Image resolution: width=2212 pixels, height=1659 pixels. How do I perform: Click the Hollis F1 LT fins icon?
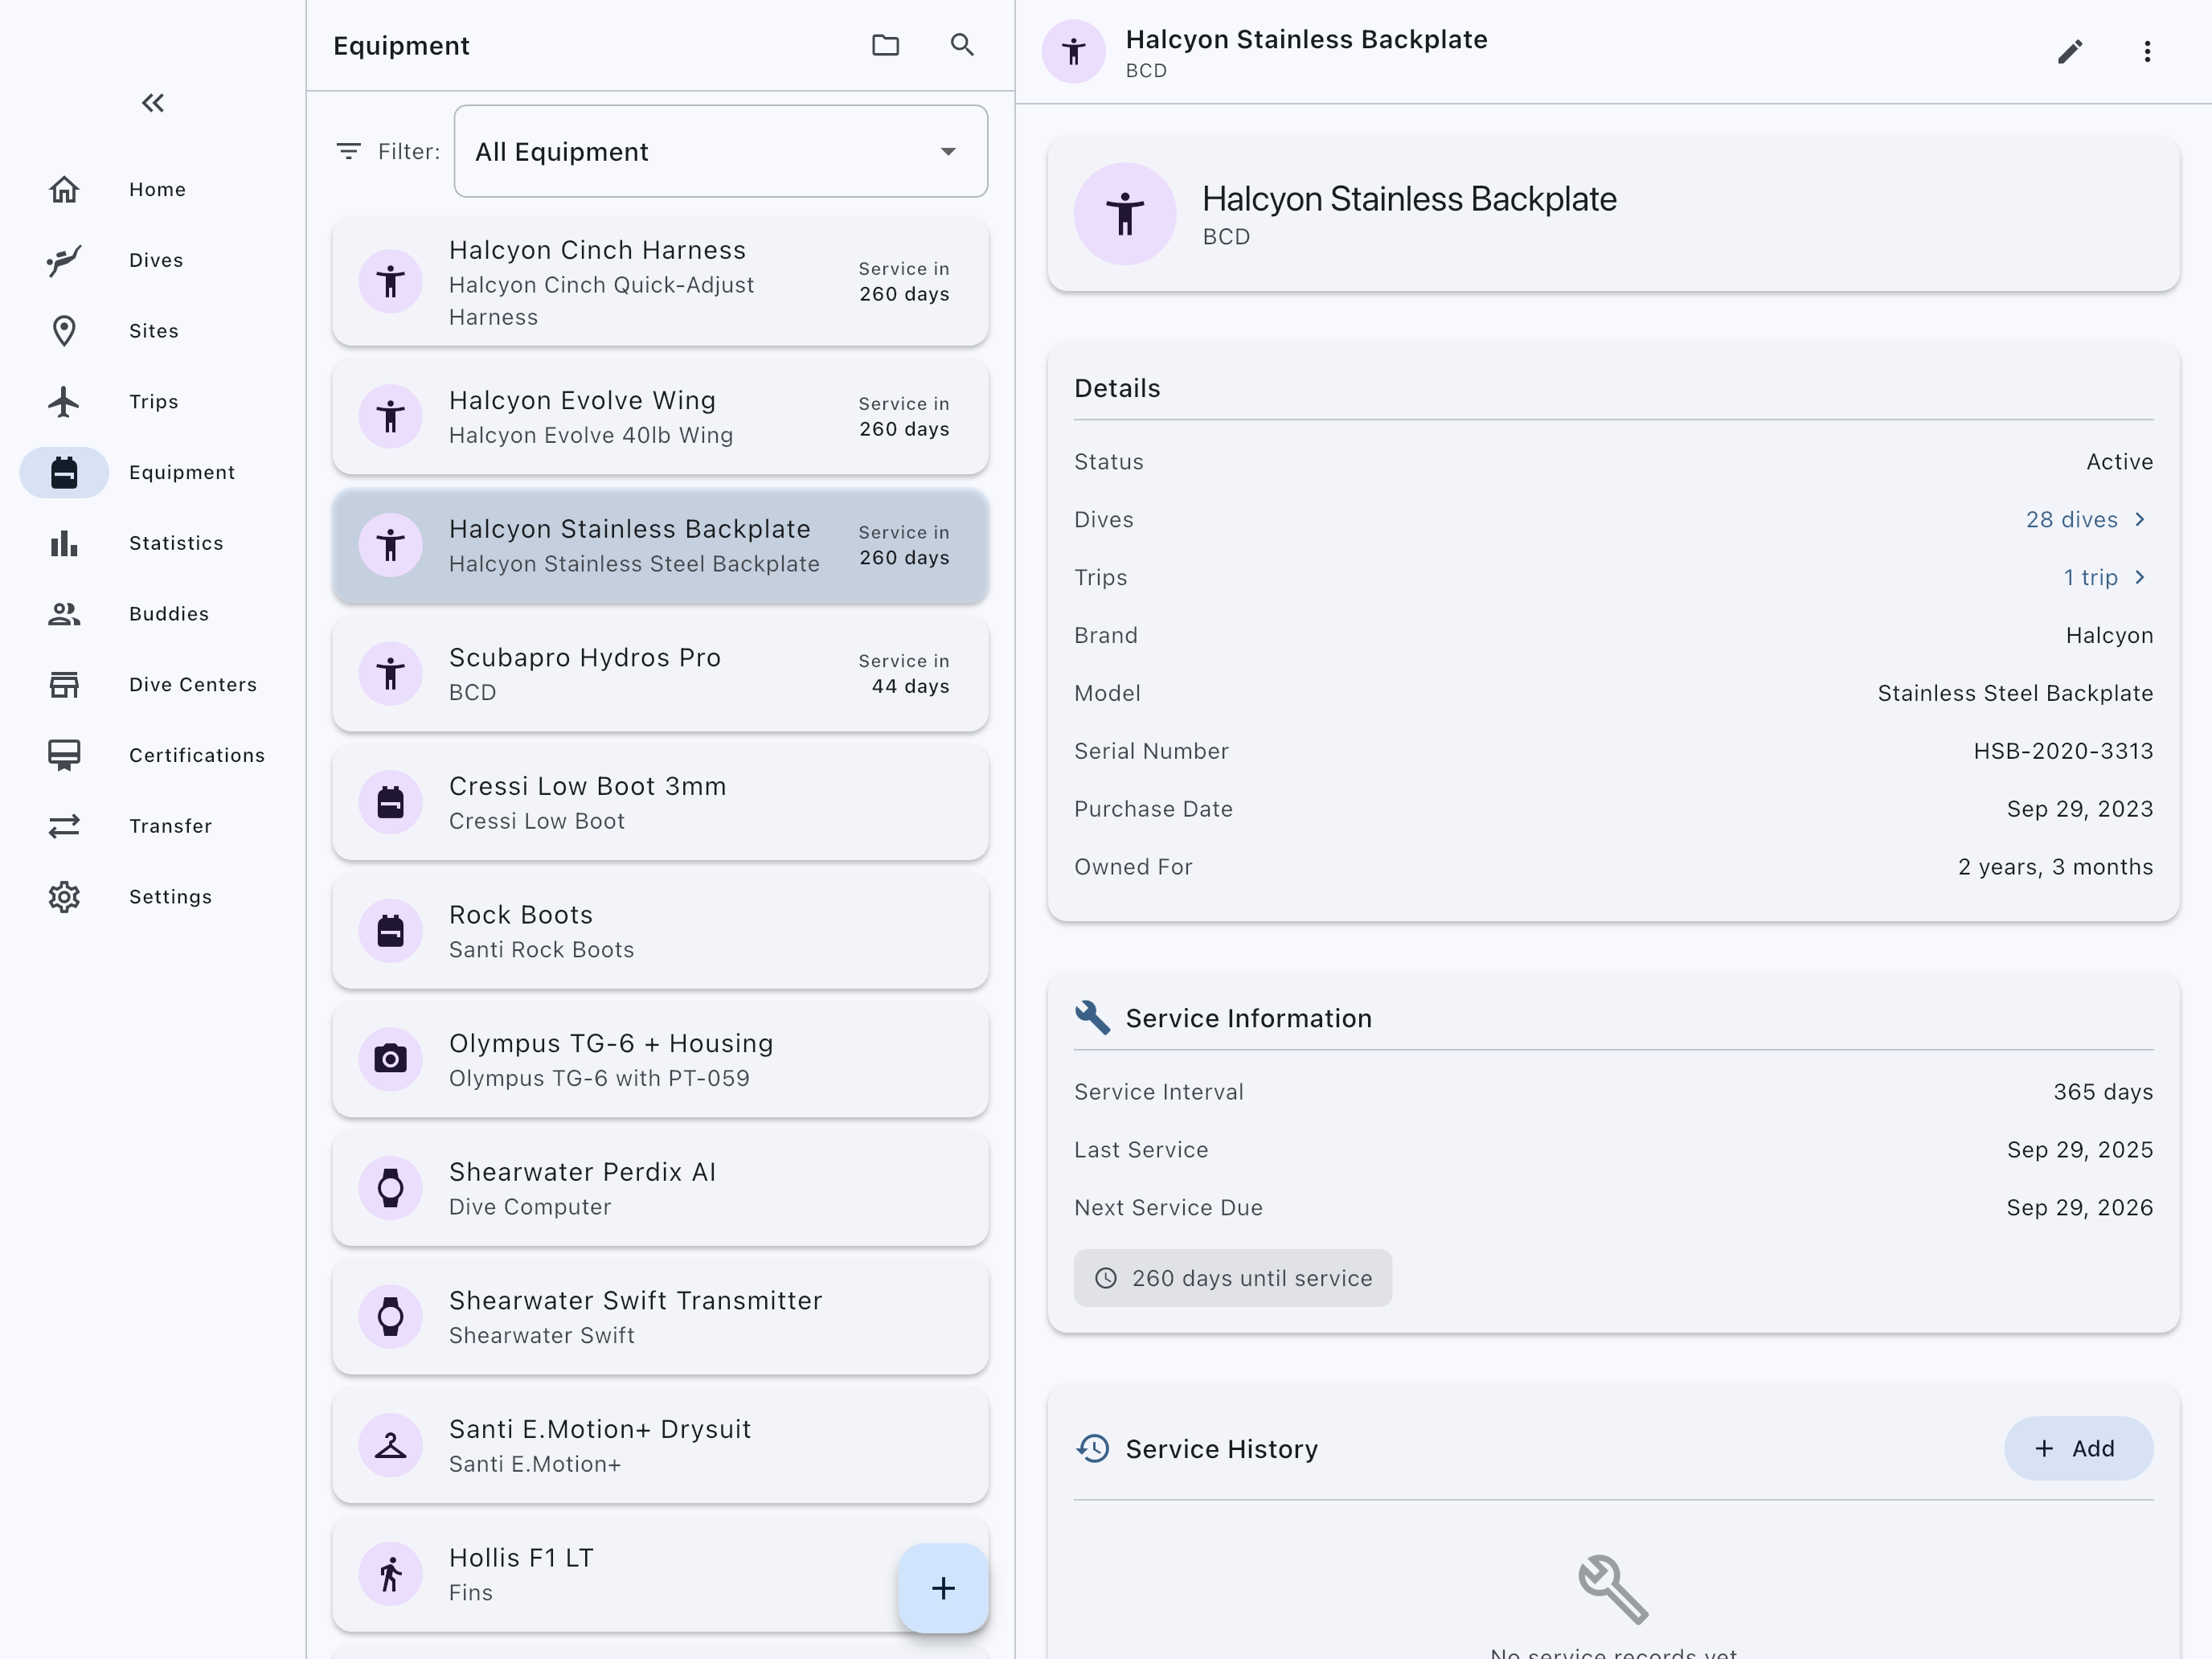tap(391, 1574)
